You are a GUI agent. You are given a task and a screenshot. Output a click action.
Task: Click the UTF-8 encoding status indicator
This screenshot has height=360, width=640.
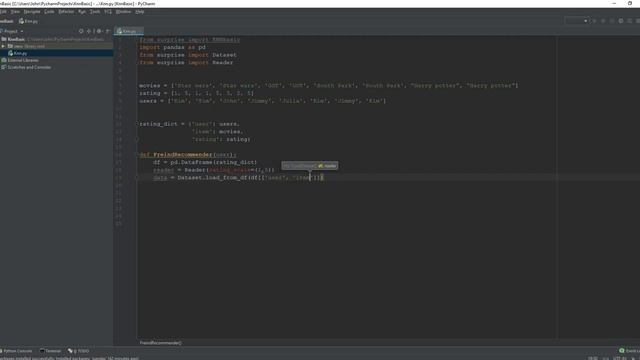(x=620, y=358)
